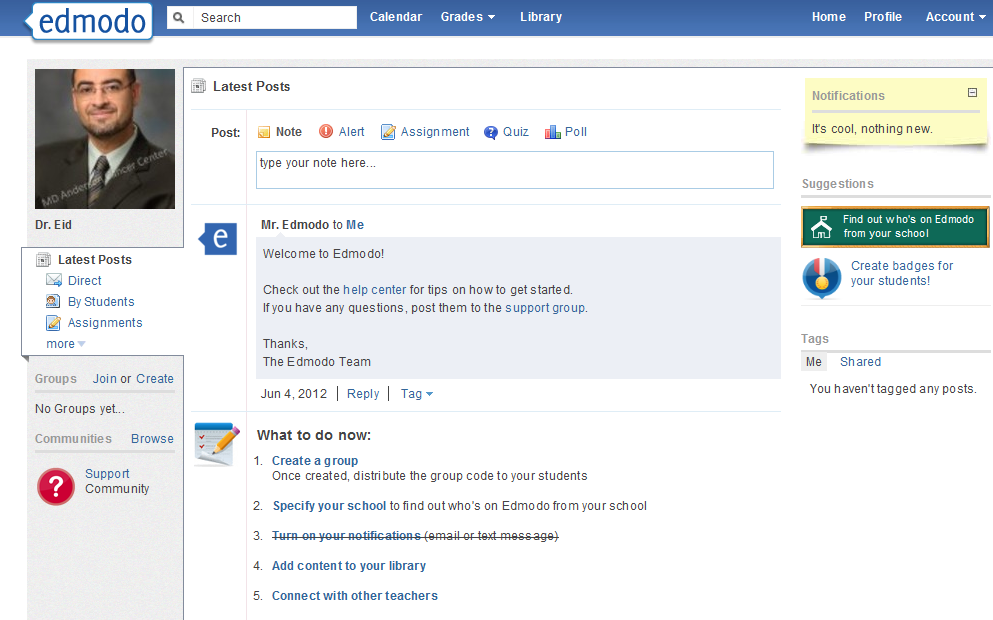Viewport: 993px width, 620px height.
Task: Click the What to do now checklist icon
Action: (217, 443)
